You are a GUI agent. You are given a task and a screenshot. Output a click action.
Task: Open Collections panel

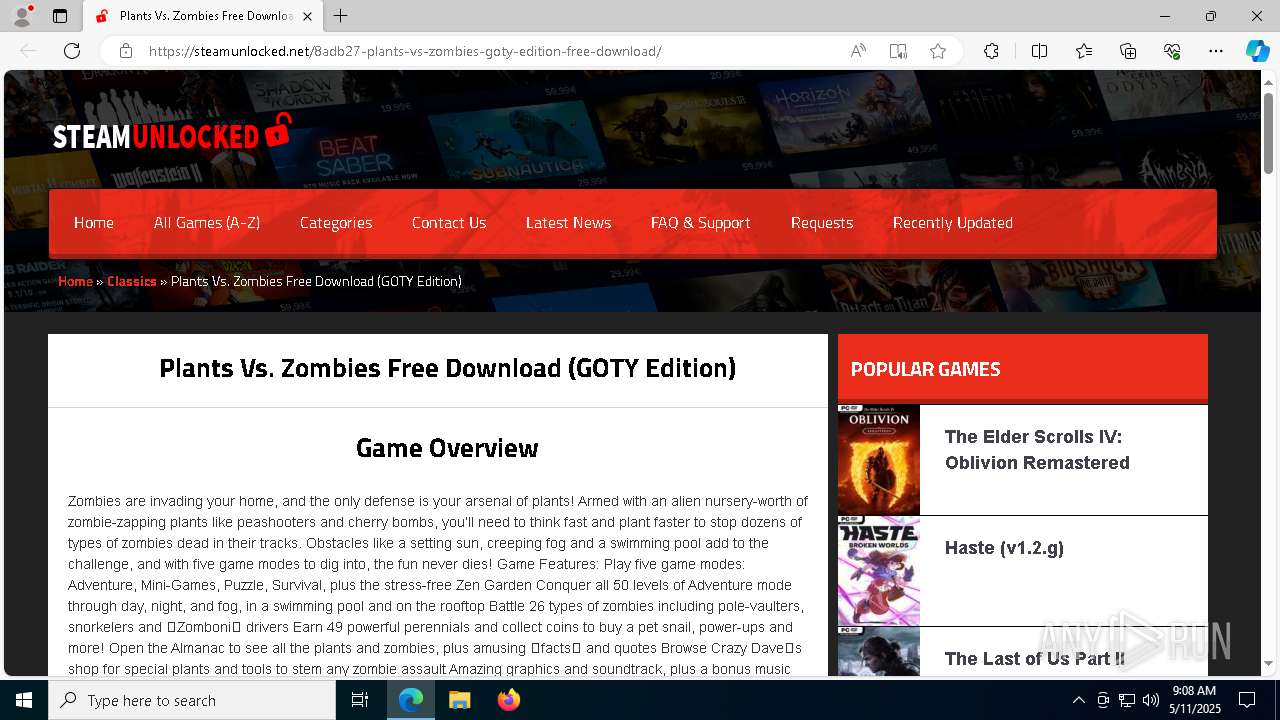click(x=1128, y=51)
